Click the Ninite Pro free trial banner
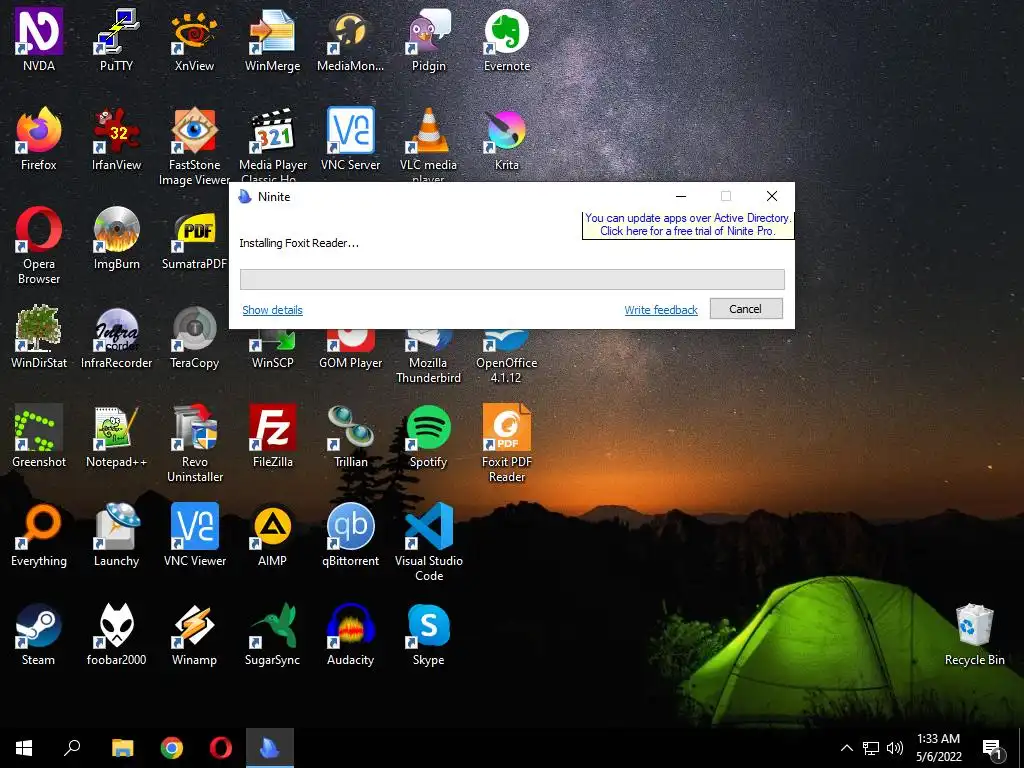This screenshot has height=768, width=1024. (x=688, y=225)
